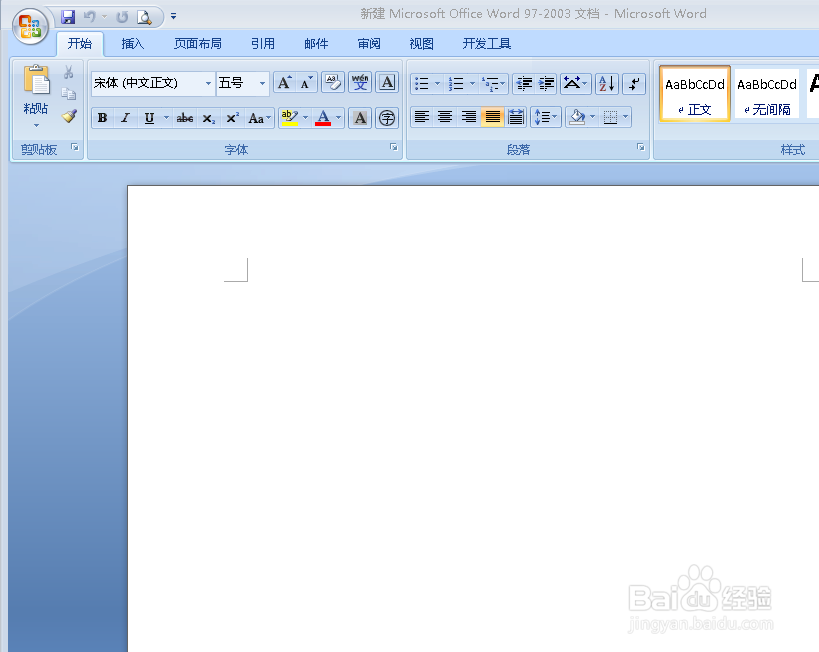Viewport: 819px width, 652px height.
Task: Justify text alignment
Action: point(493,117)
